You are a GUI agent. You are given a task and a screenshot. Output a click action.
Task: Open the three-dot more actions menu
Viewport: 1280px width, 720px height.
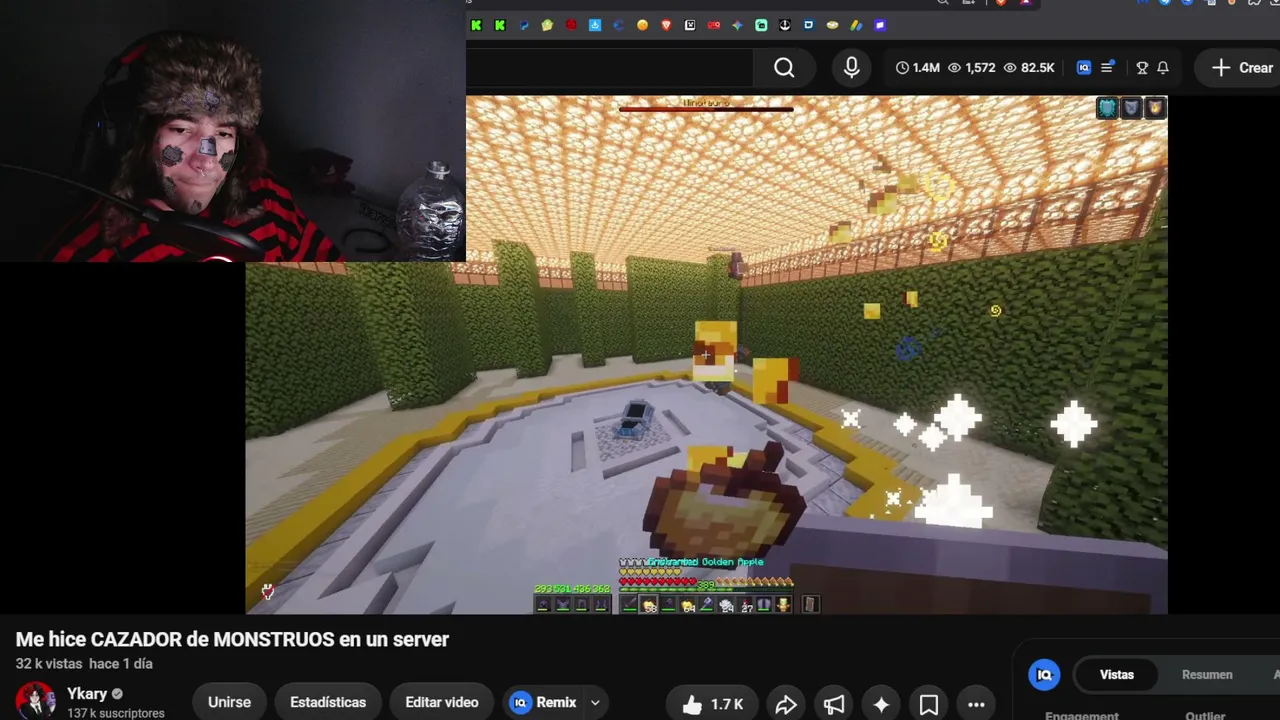coord(976,704)
